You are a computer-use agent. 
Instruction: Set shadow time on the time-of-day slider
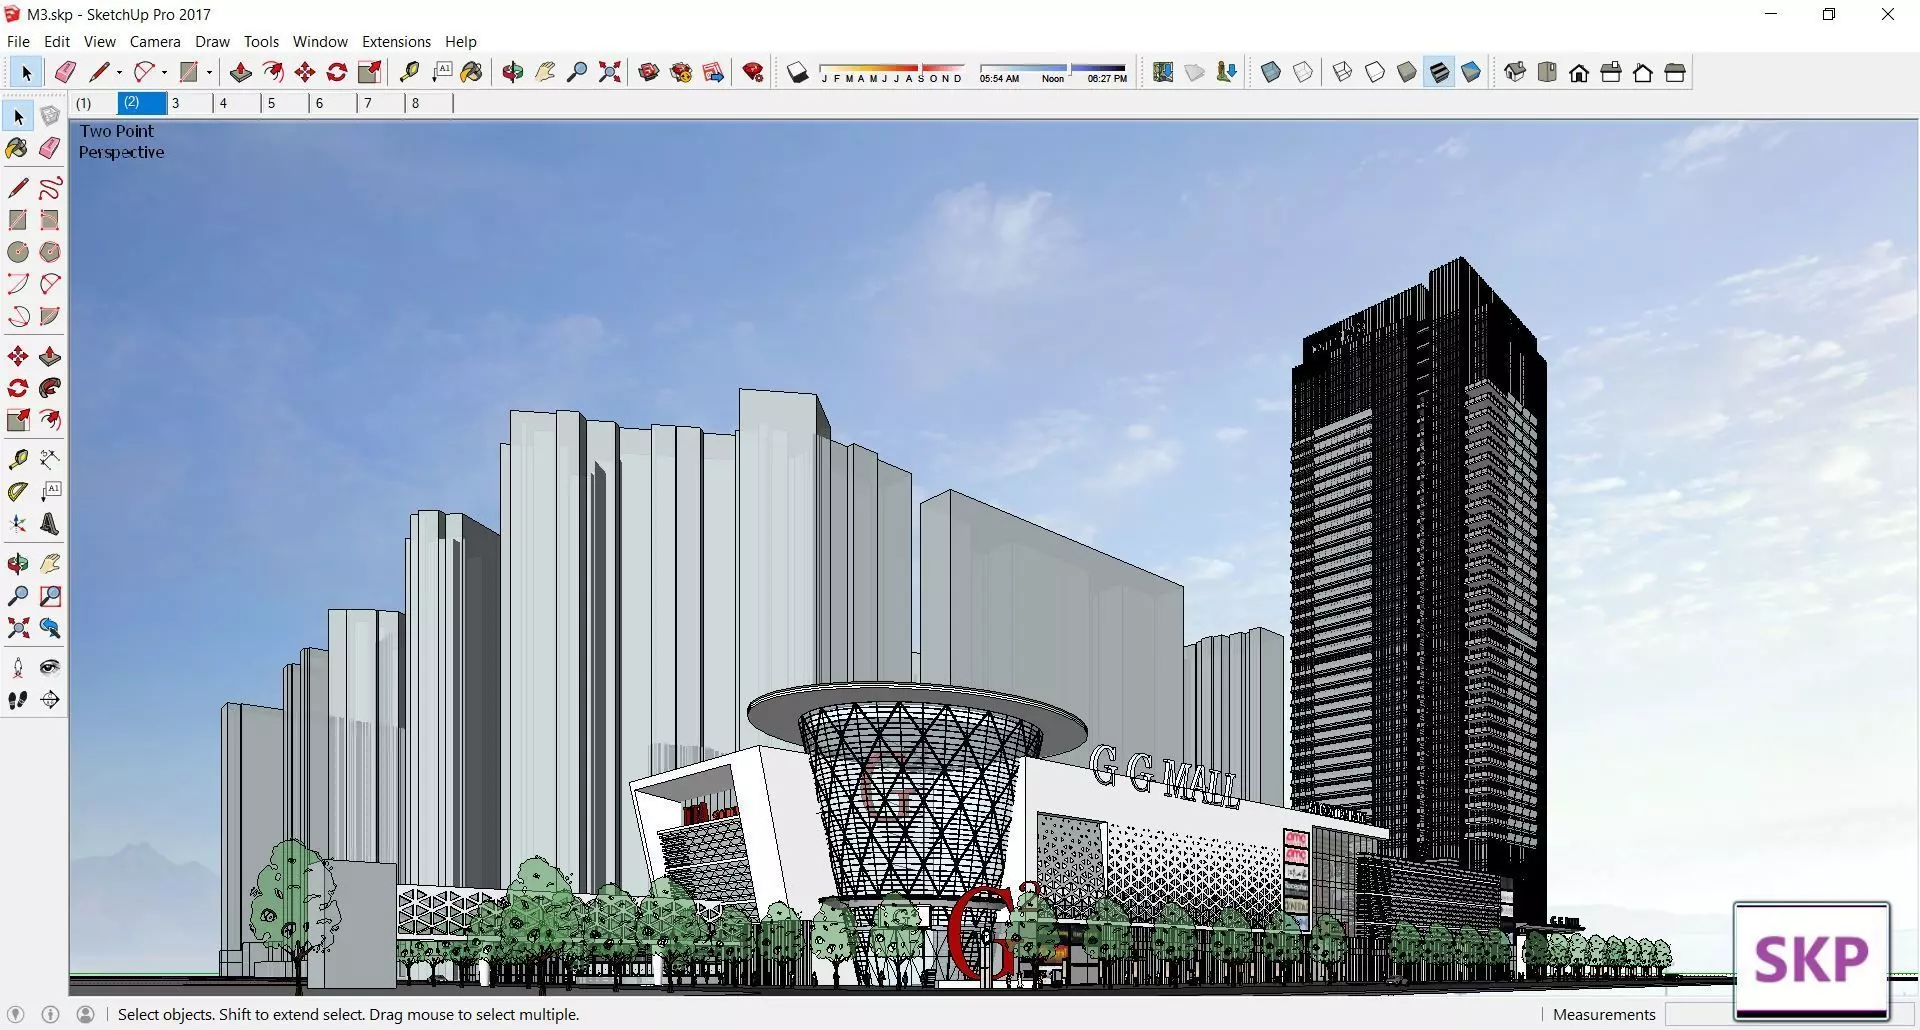[x=1053, y=73]
